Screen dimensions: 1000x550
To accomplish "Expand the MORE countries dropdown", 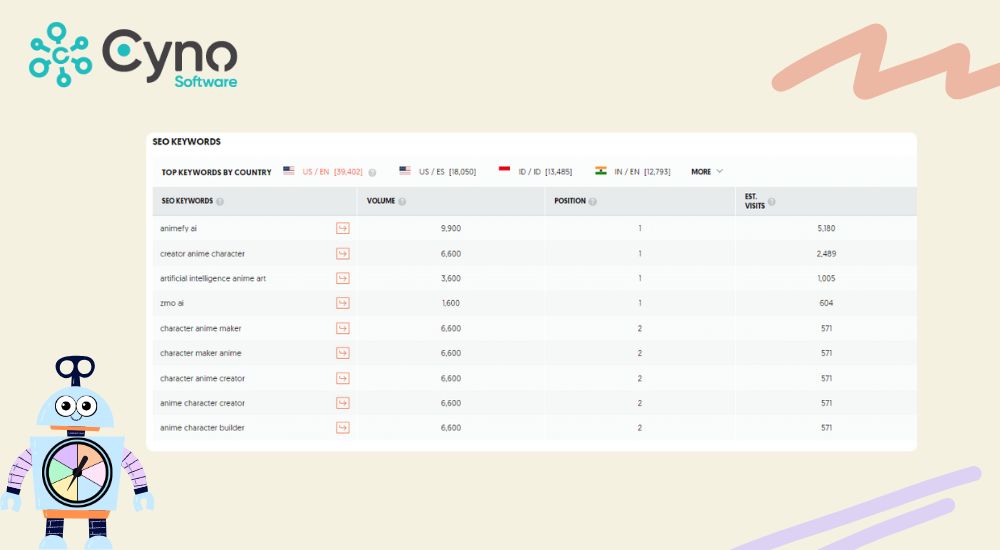I will [707, 172].
